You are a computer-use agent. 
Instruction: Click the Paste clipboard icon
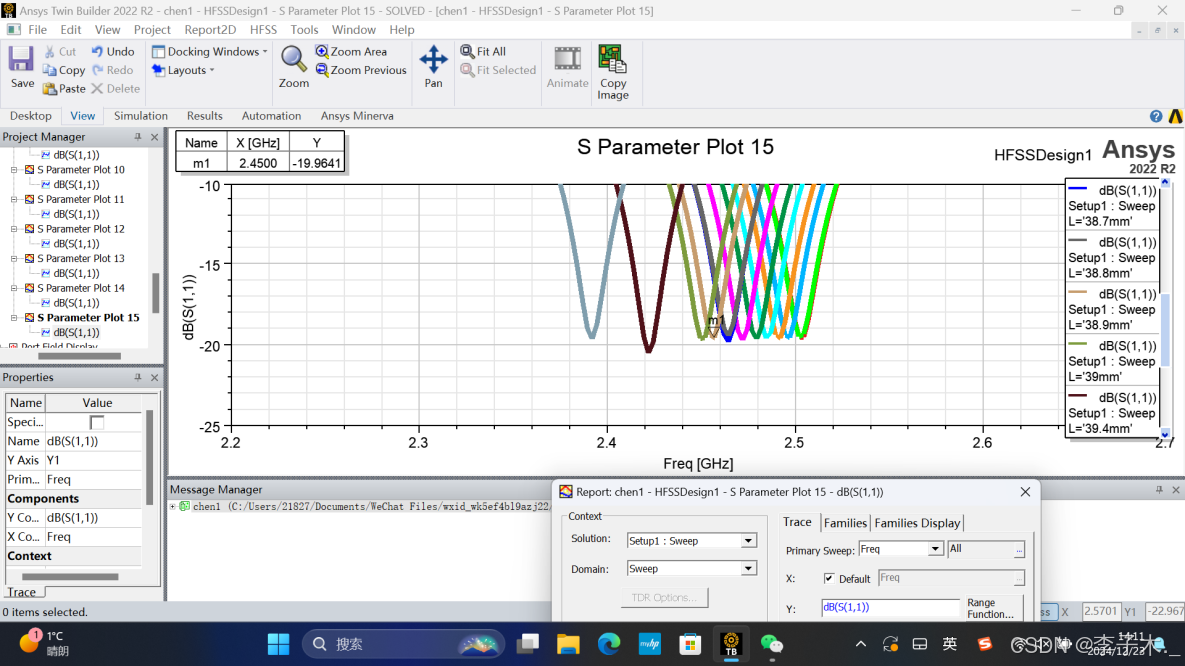tap(50, 88)
